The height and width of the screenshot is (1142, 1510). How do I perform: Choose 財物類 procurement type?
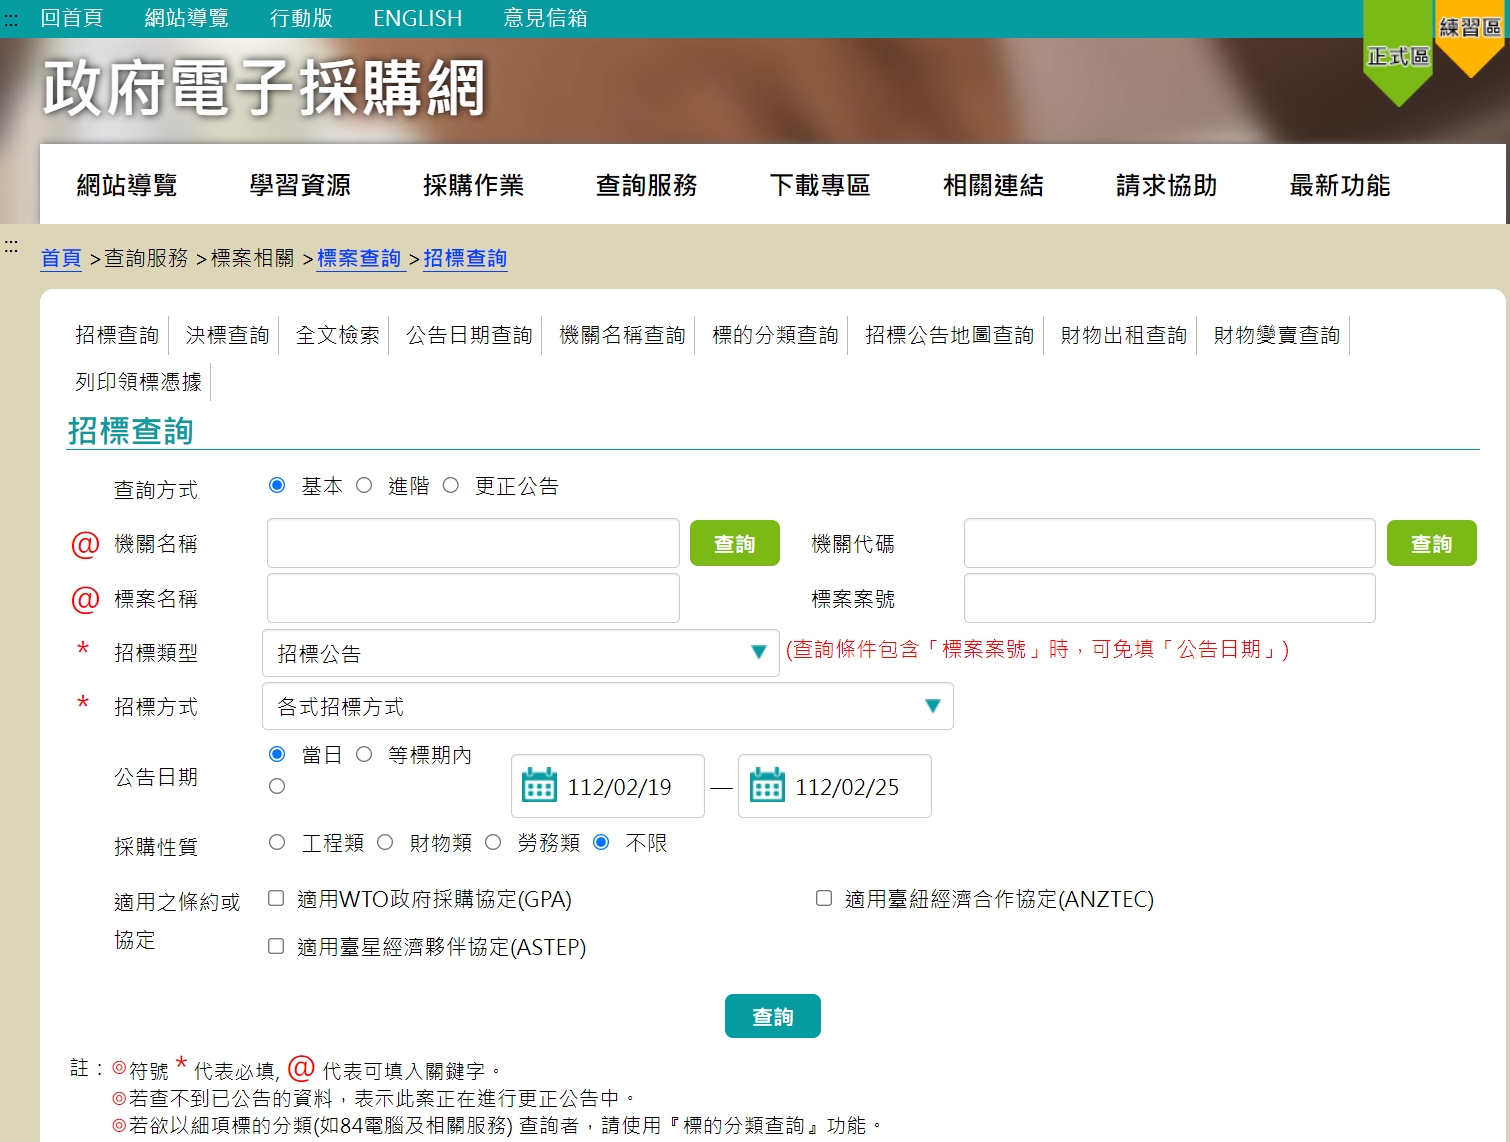coord(385,842)
